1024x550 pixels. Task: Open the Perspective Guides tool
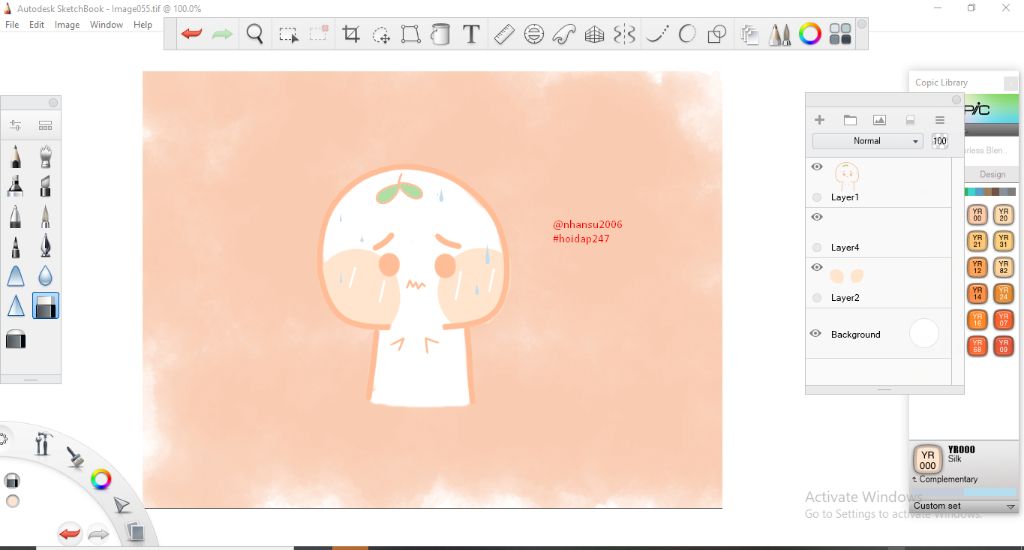(594, 34)
